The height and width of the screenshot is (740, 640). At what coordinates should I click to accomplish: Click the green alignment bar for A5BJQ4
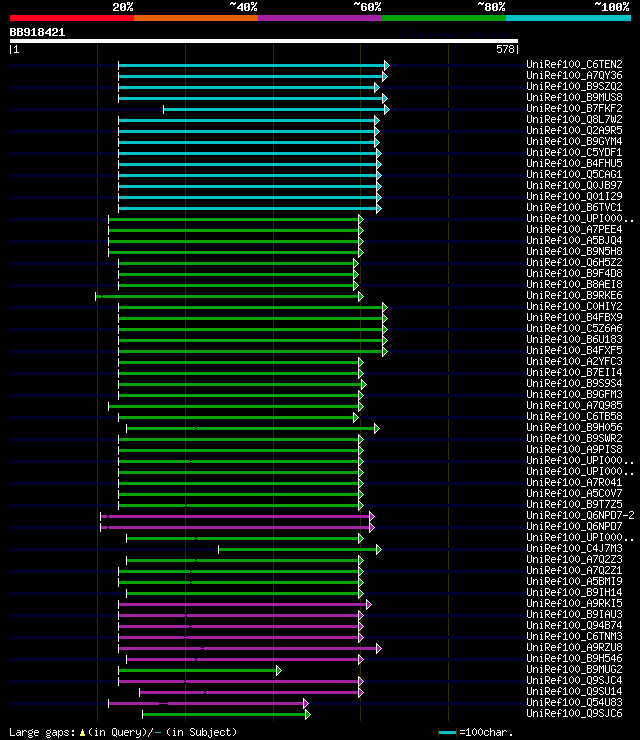click(x=234, y=242)
